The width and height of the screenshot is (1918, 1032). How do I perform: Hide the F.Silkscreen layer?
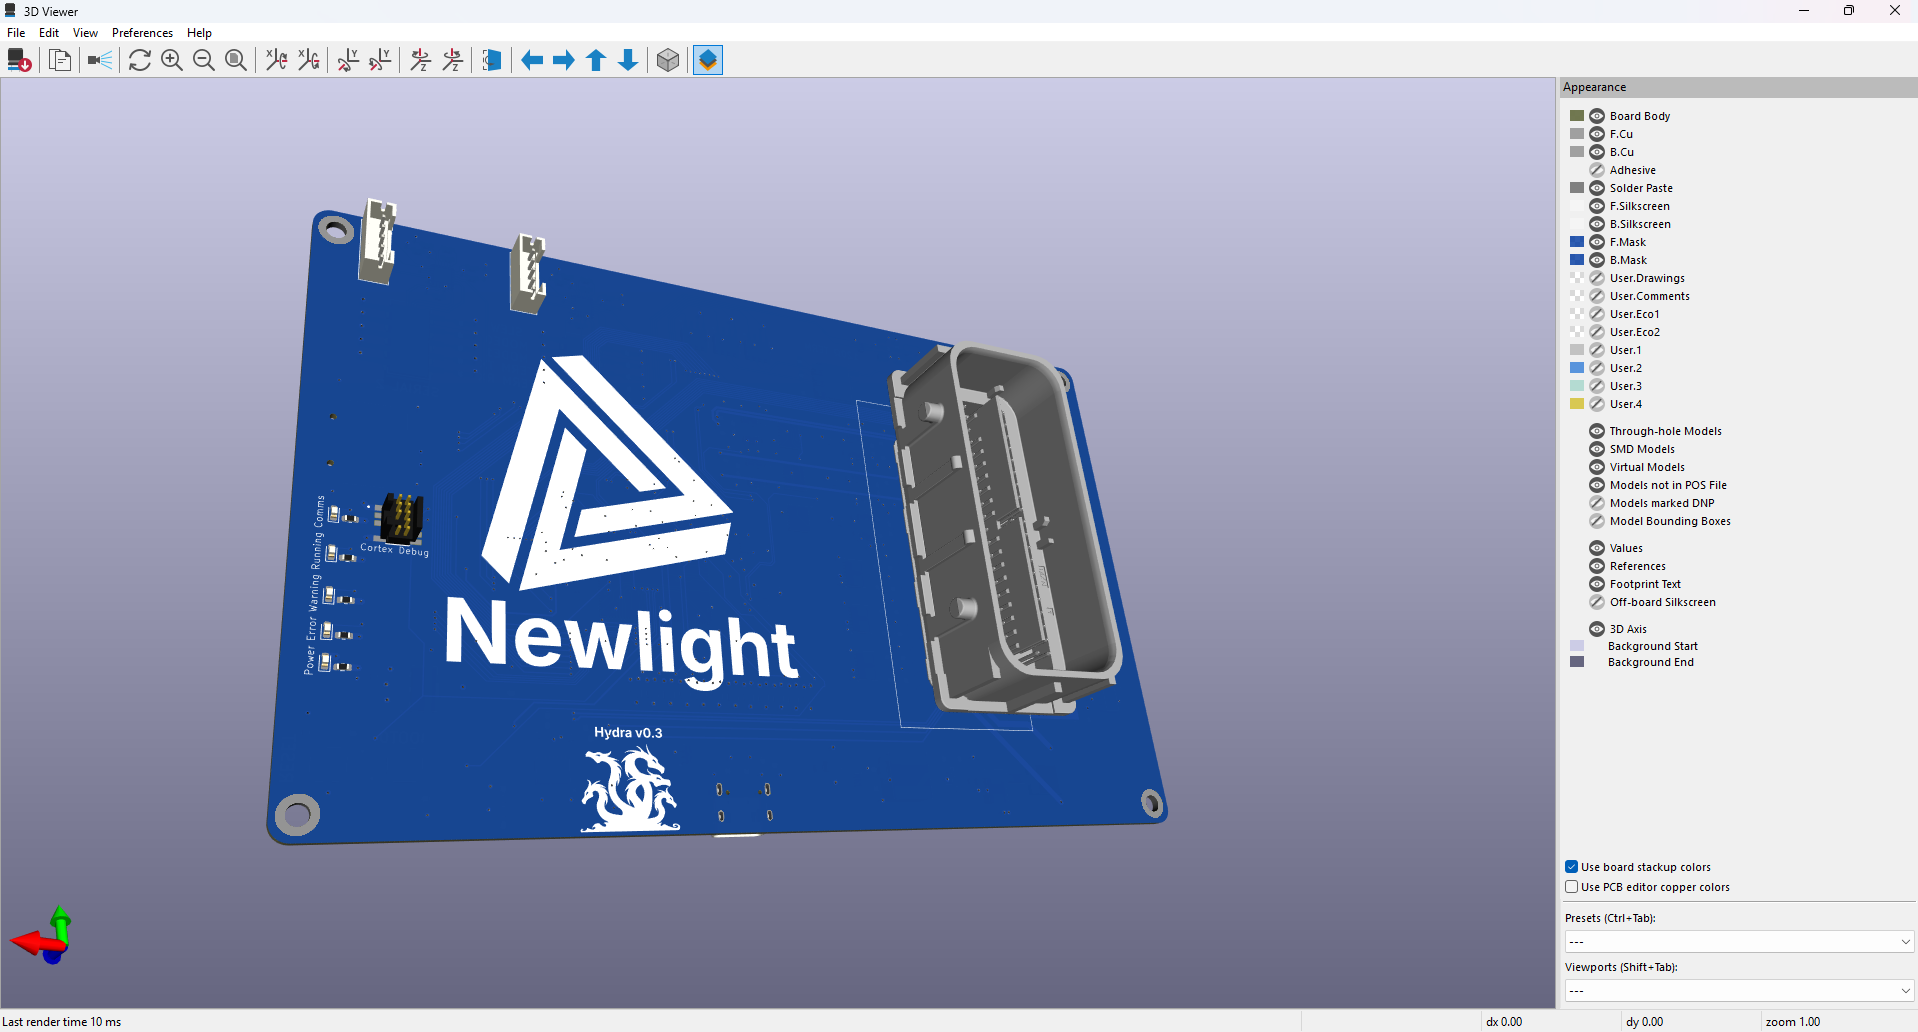[1597, 206]
